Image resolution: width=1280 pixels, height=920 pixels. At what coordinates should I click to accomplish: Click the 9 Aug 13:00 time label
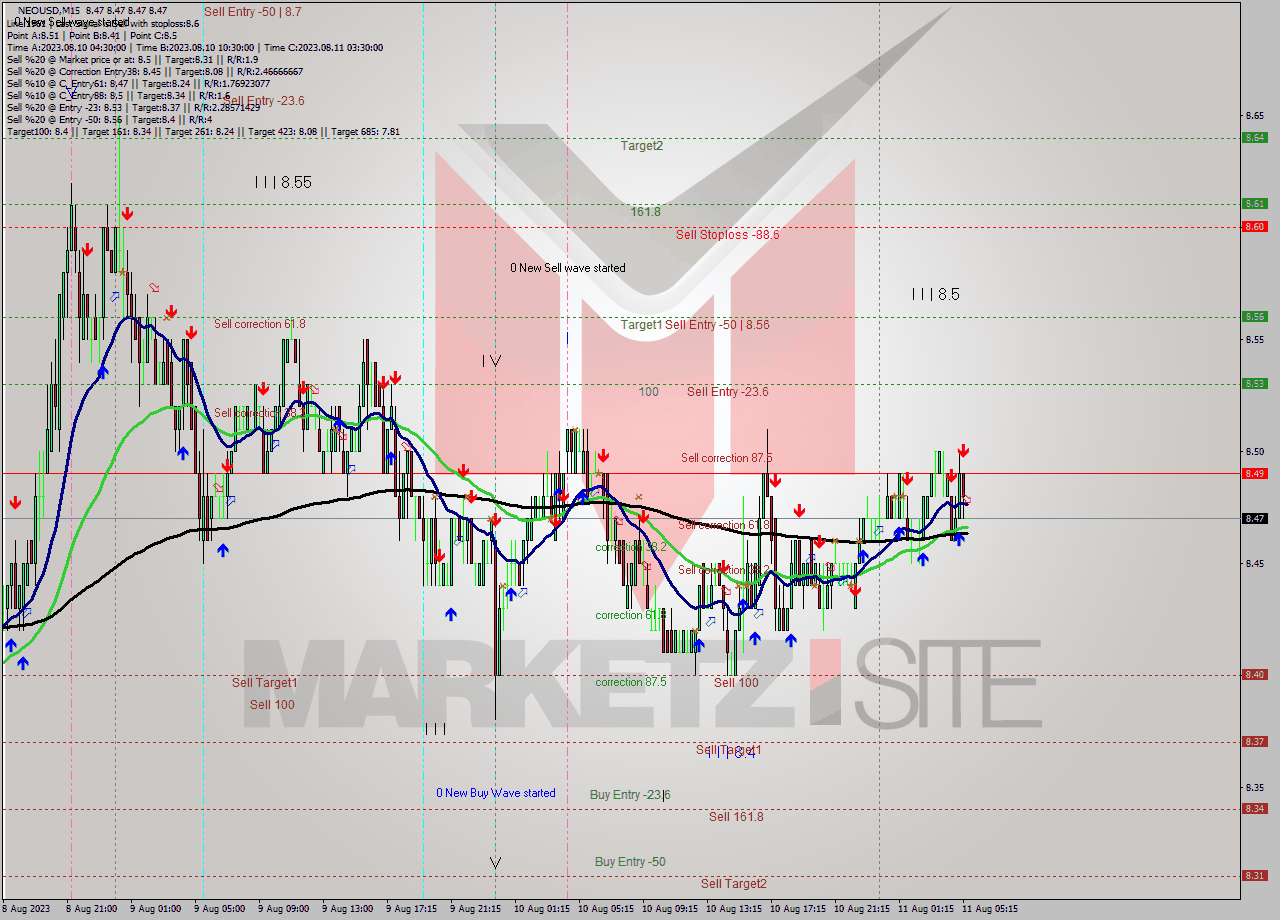[x=347, y=909]
